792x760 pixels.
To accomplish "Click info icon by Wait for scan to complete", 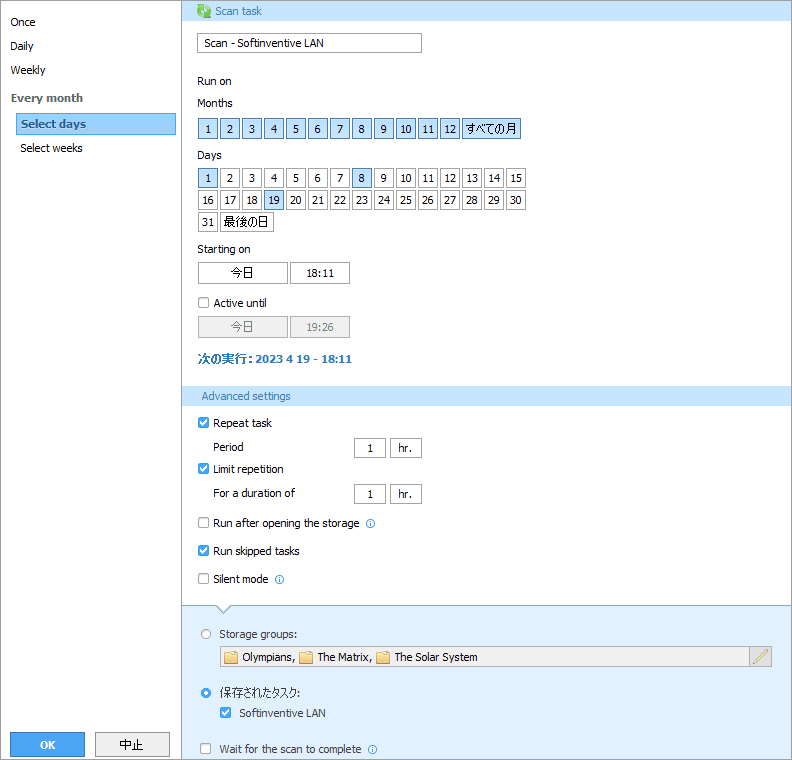I will 372,749.
